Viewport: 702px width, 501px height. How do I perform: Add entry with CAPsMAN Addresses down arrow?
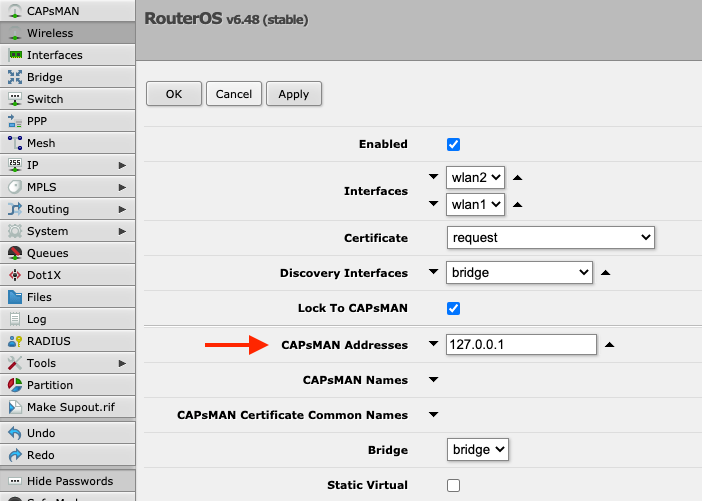tap(433, 344)
